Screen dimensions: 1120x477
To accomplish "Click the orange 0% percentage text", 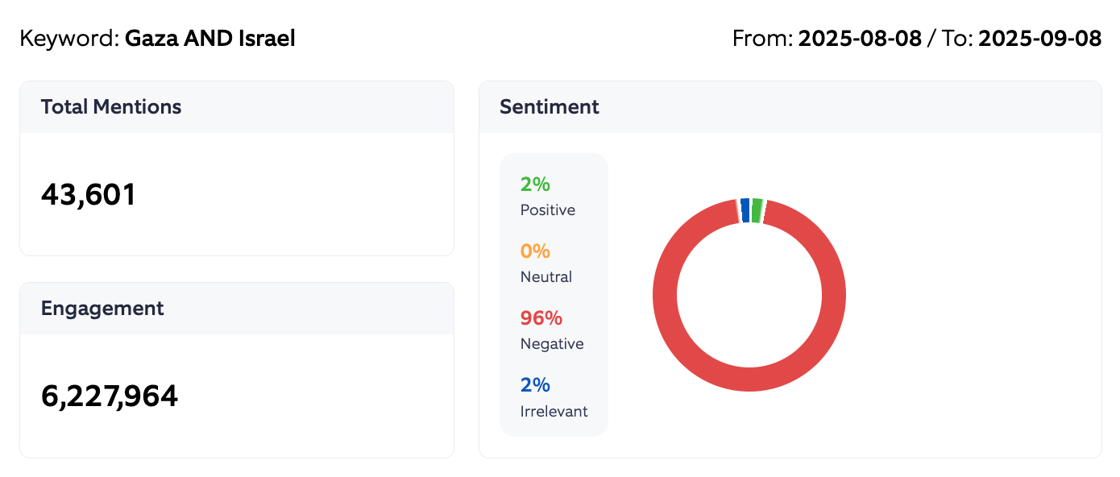I will coord(535,251).
